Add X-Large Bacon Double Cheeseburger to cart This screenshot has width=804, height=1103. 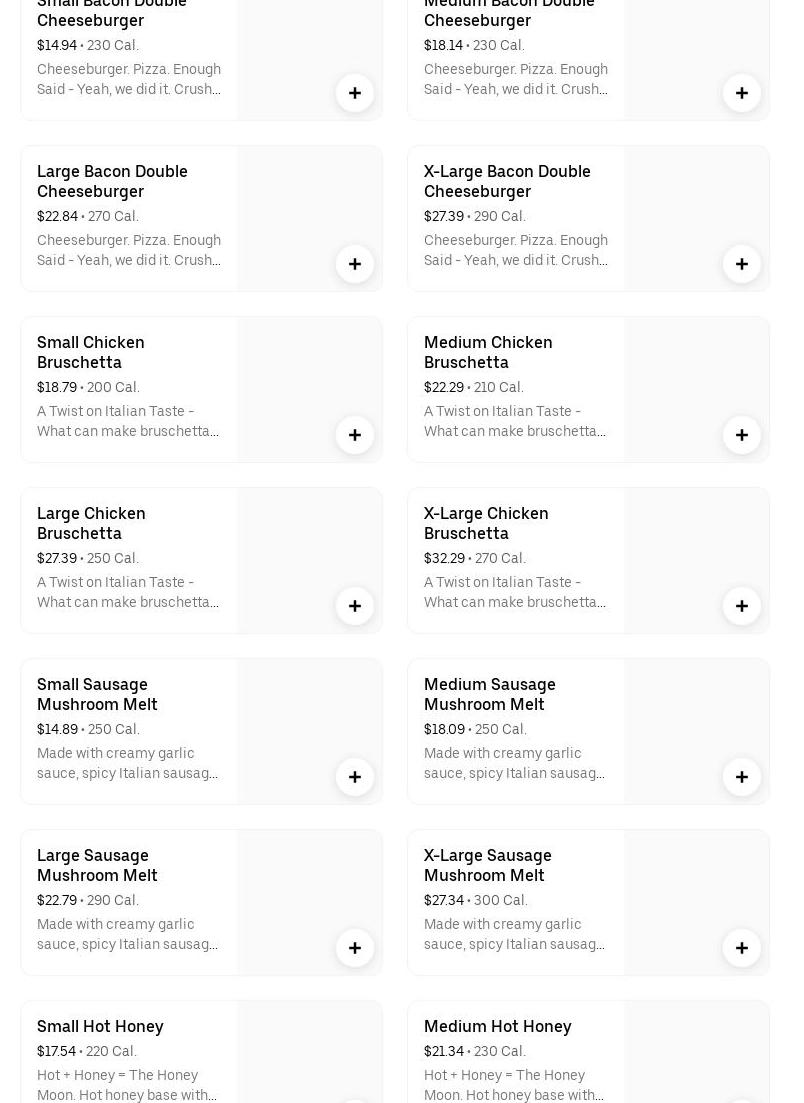742,264
